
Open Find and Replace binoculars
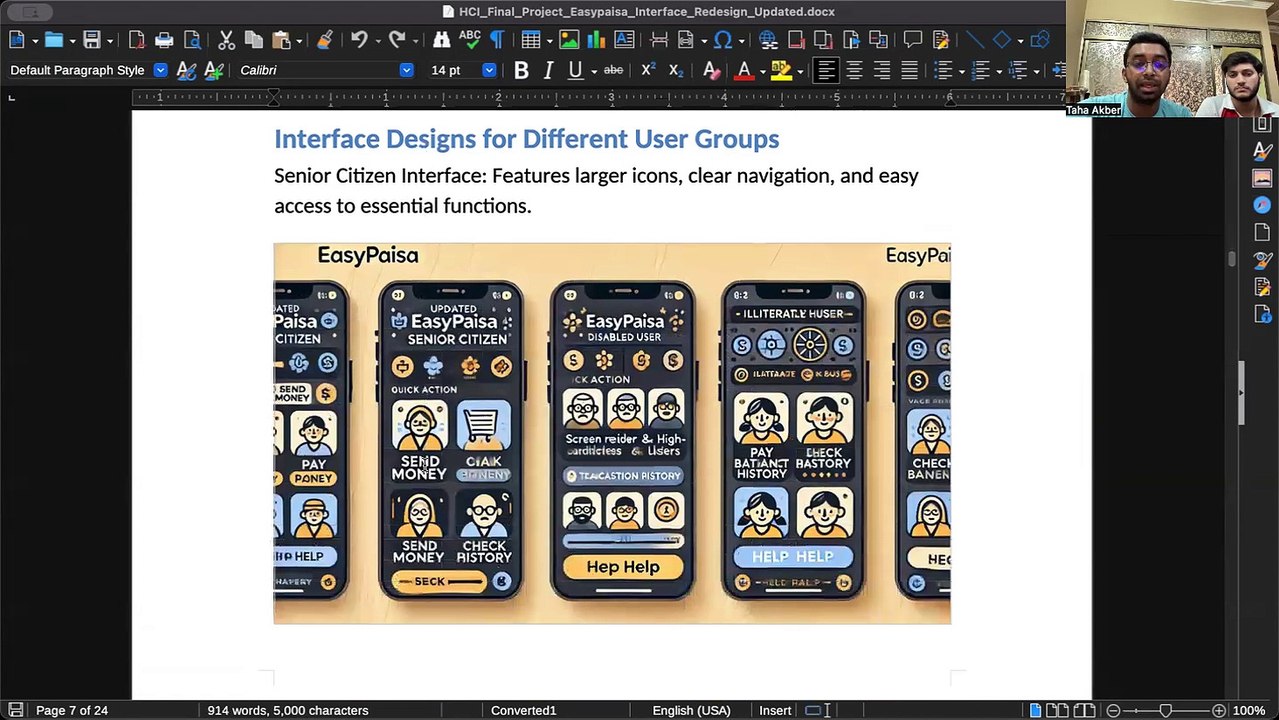click(441, 40)
